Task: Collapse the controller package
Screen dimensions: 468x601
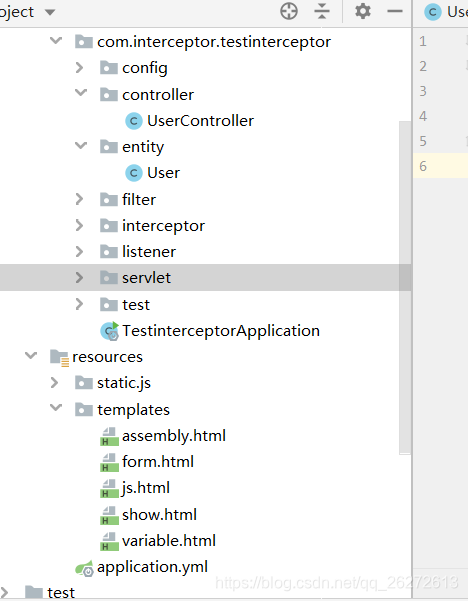Action: [81, 93]
